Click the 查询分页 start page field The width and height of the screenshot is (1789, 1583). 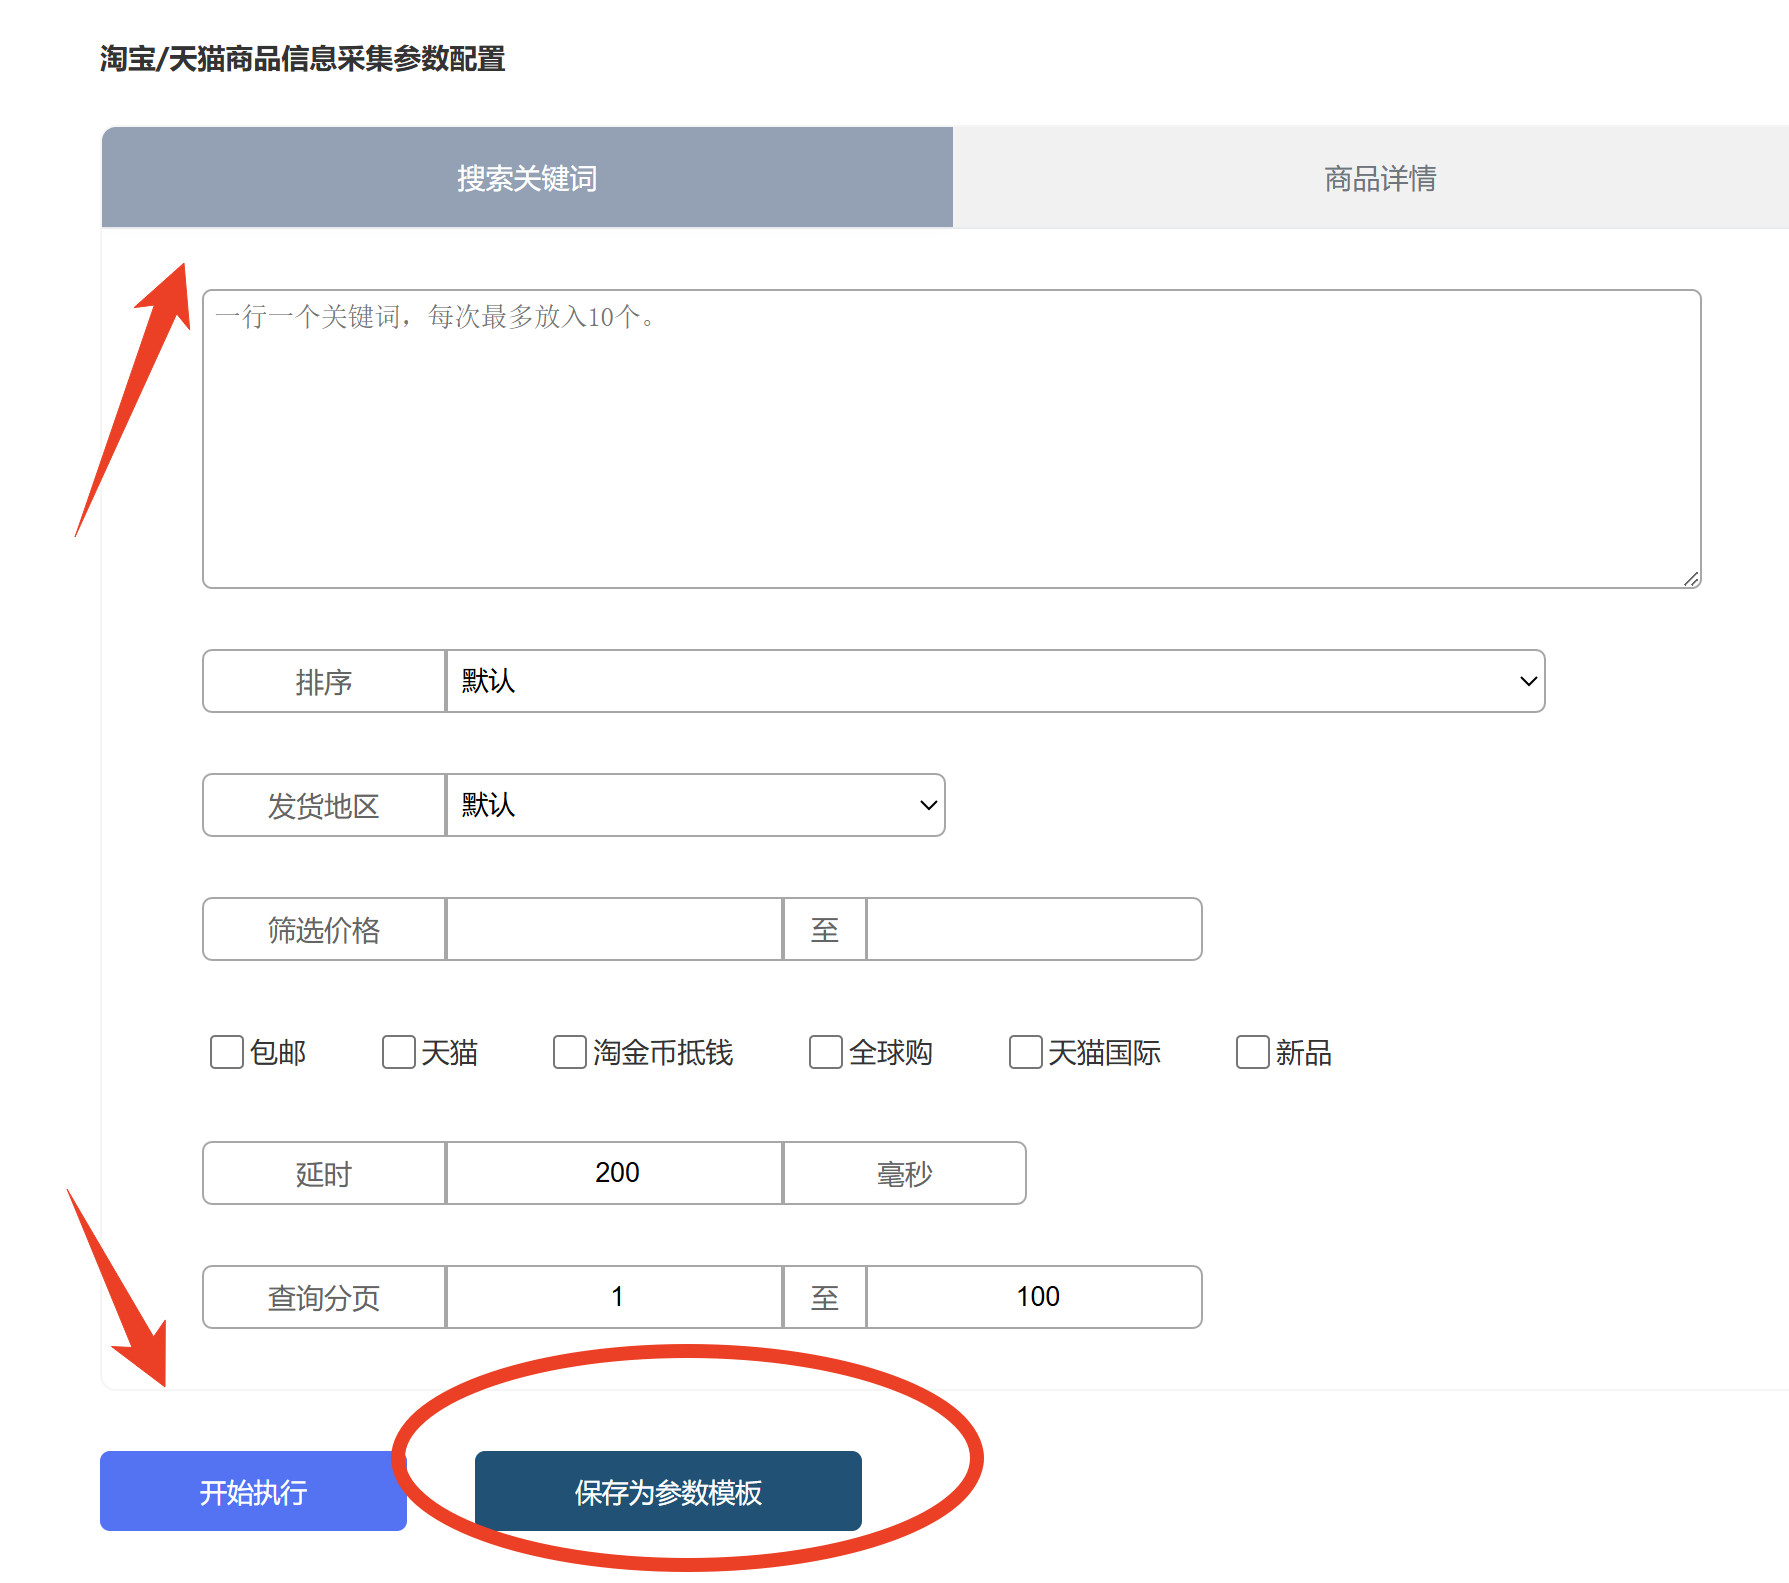614,1297
